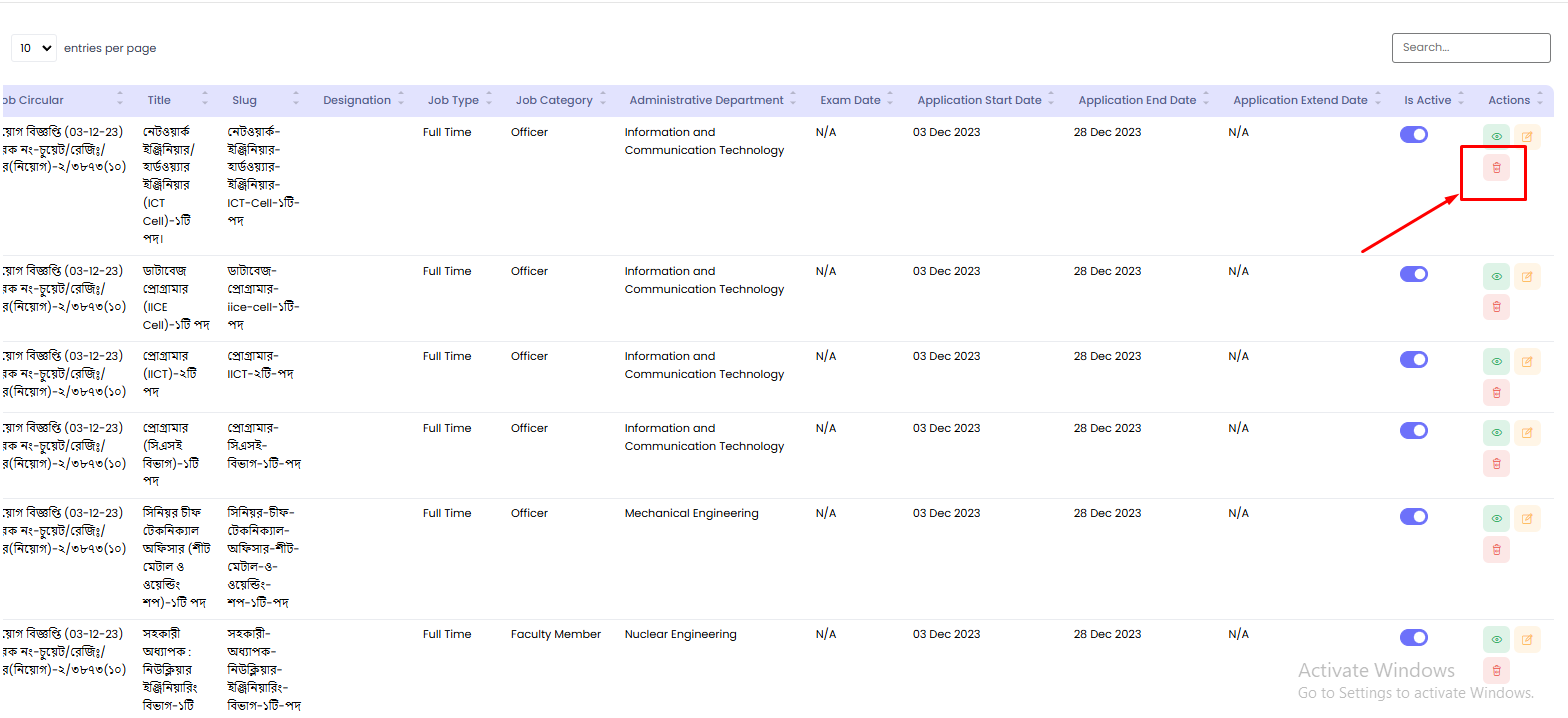The image size is (1568, 718).
Task: Sort by Application Start Date column
Action: (x=979, y=100)
